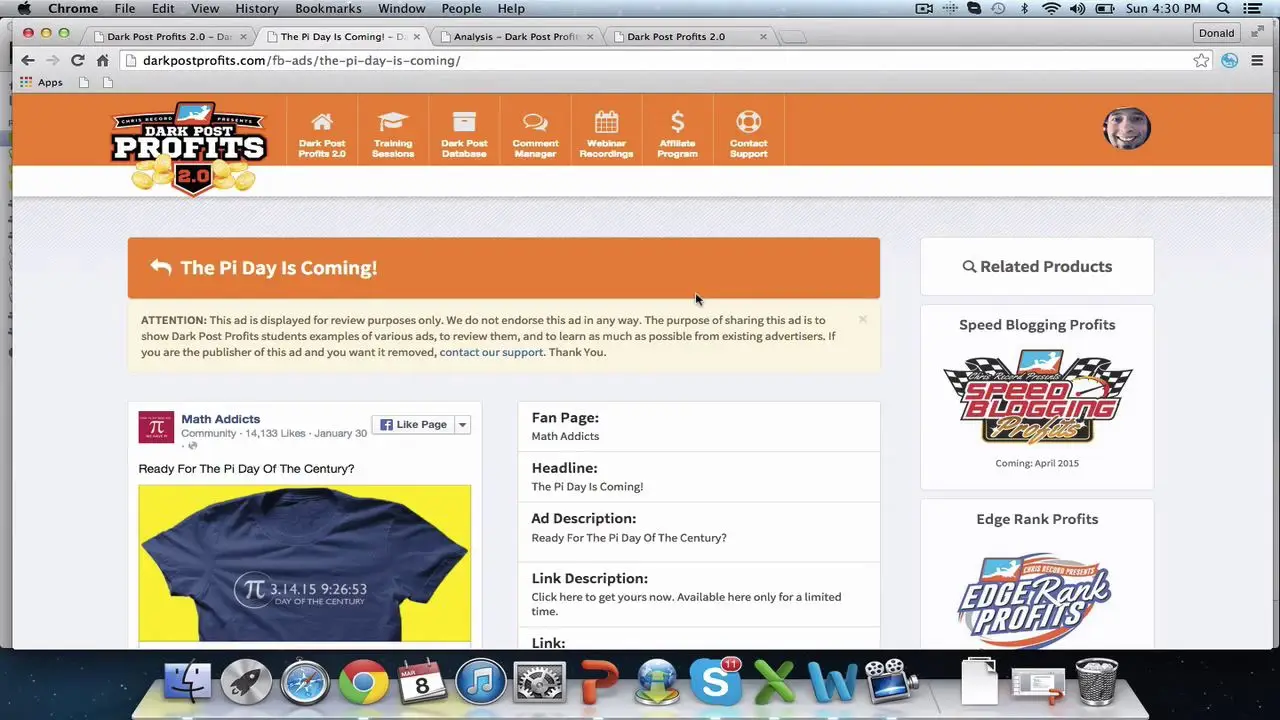Open the Apps bookmarks shortcut
This screenshot has height=720, width=1280.
pyautogui.click(x=41, y=82)
